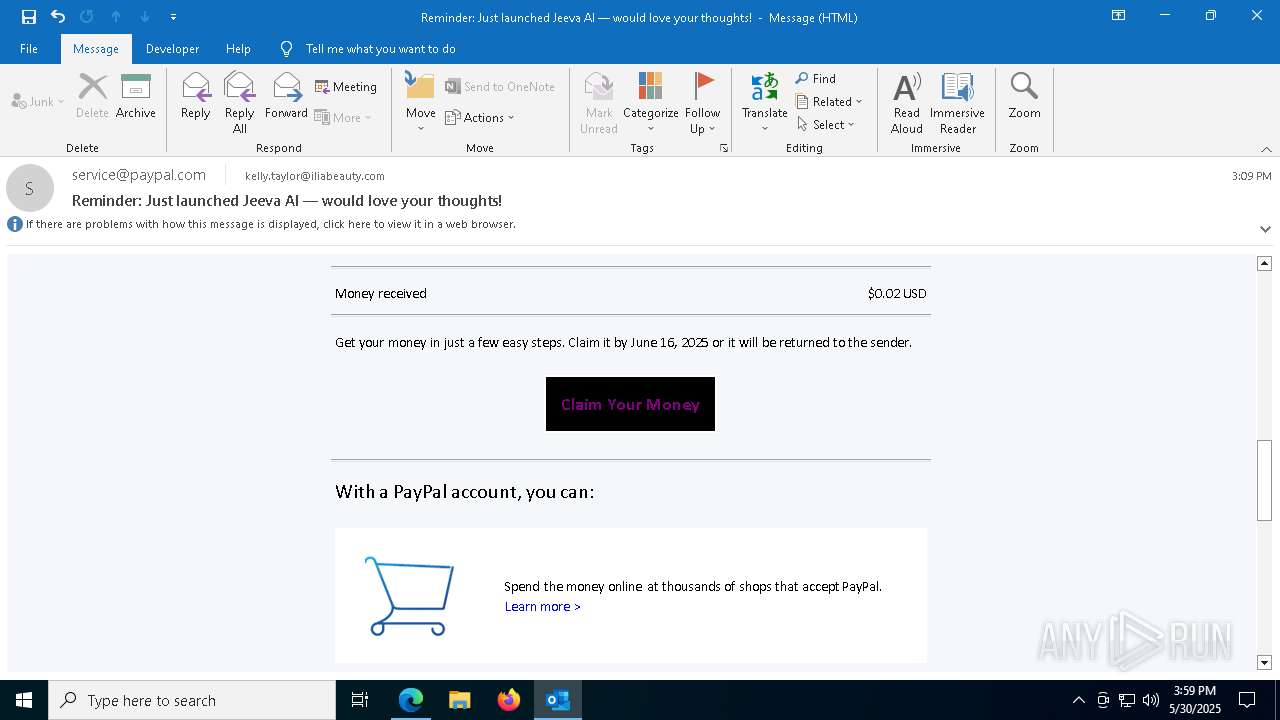1280x720 pixels.
Task: Open Task View on the taskbar
Action: tap(360, 700)
